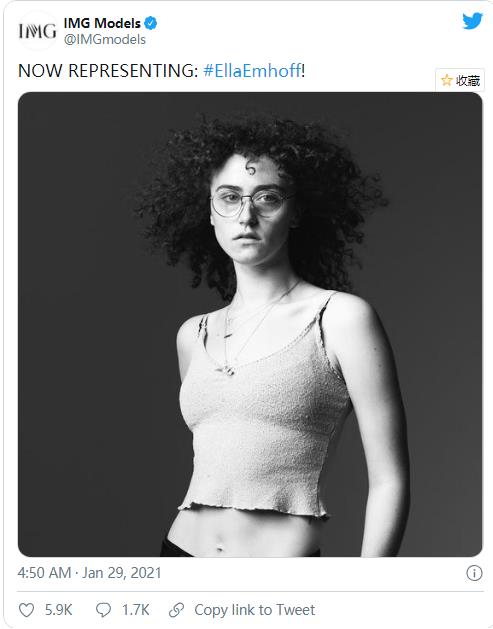Click the Jan 29, 2021 date
This screenshot has height=629, width=493.
point(122,573)
